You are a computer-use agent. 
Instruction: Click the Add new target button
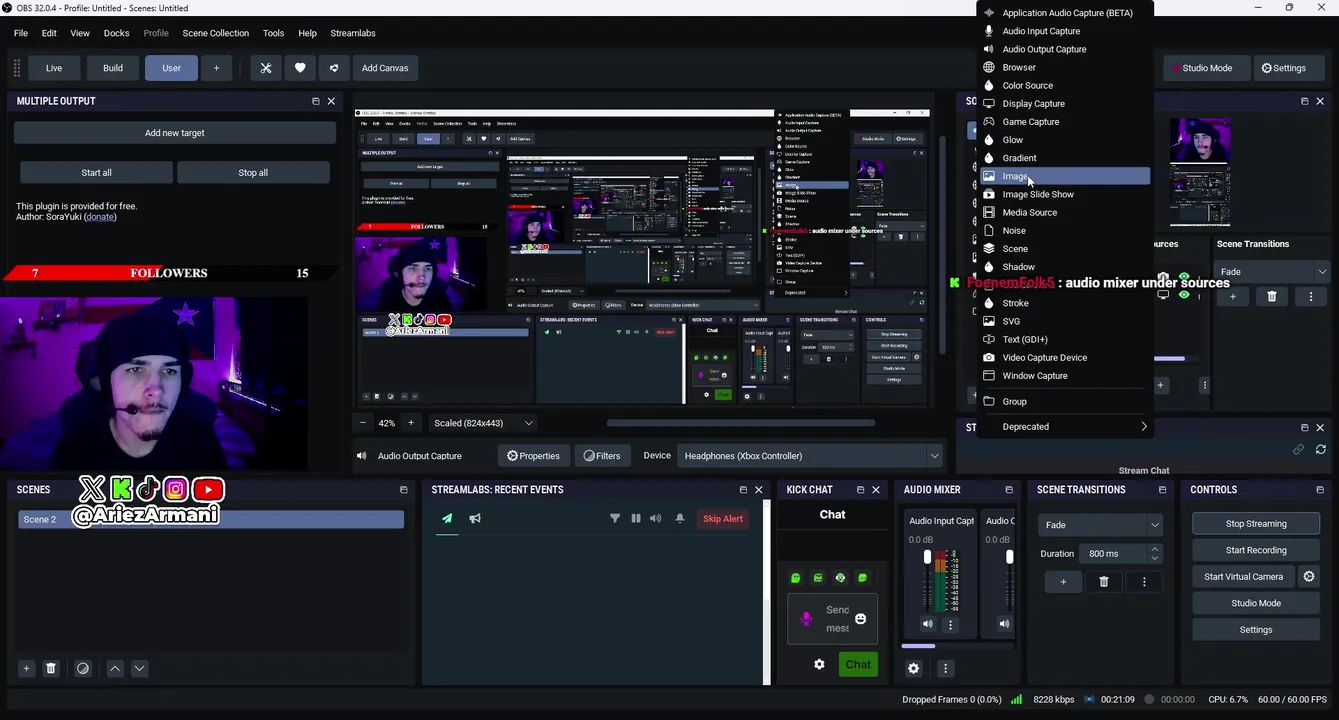click(x=175, y=133)
